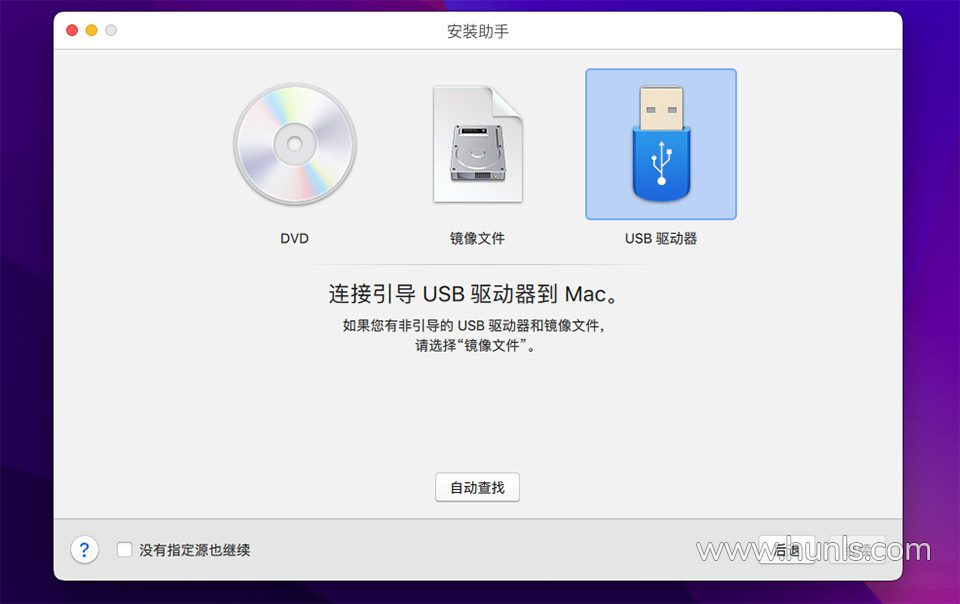
Task: Select the DVD disc icon
Action: (294, 145)
